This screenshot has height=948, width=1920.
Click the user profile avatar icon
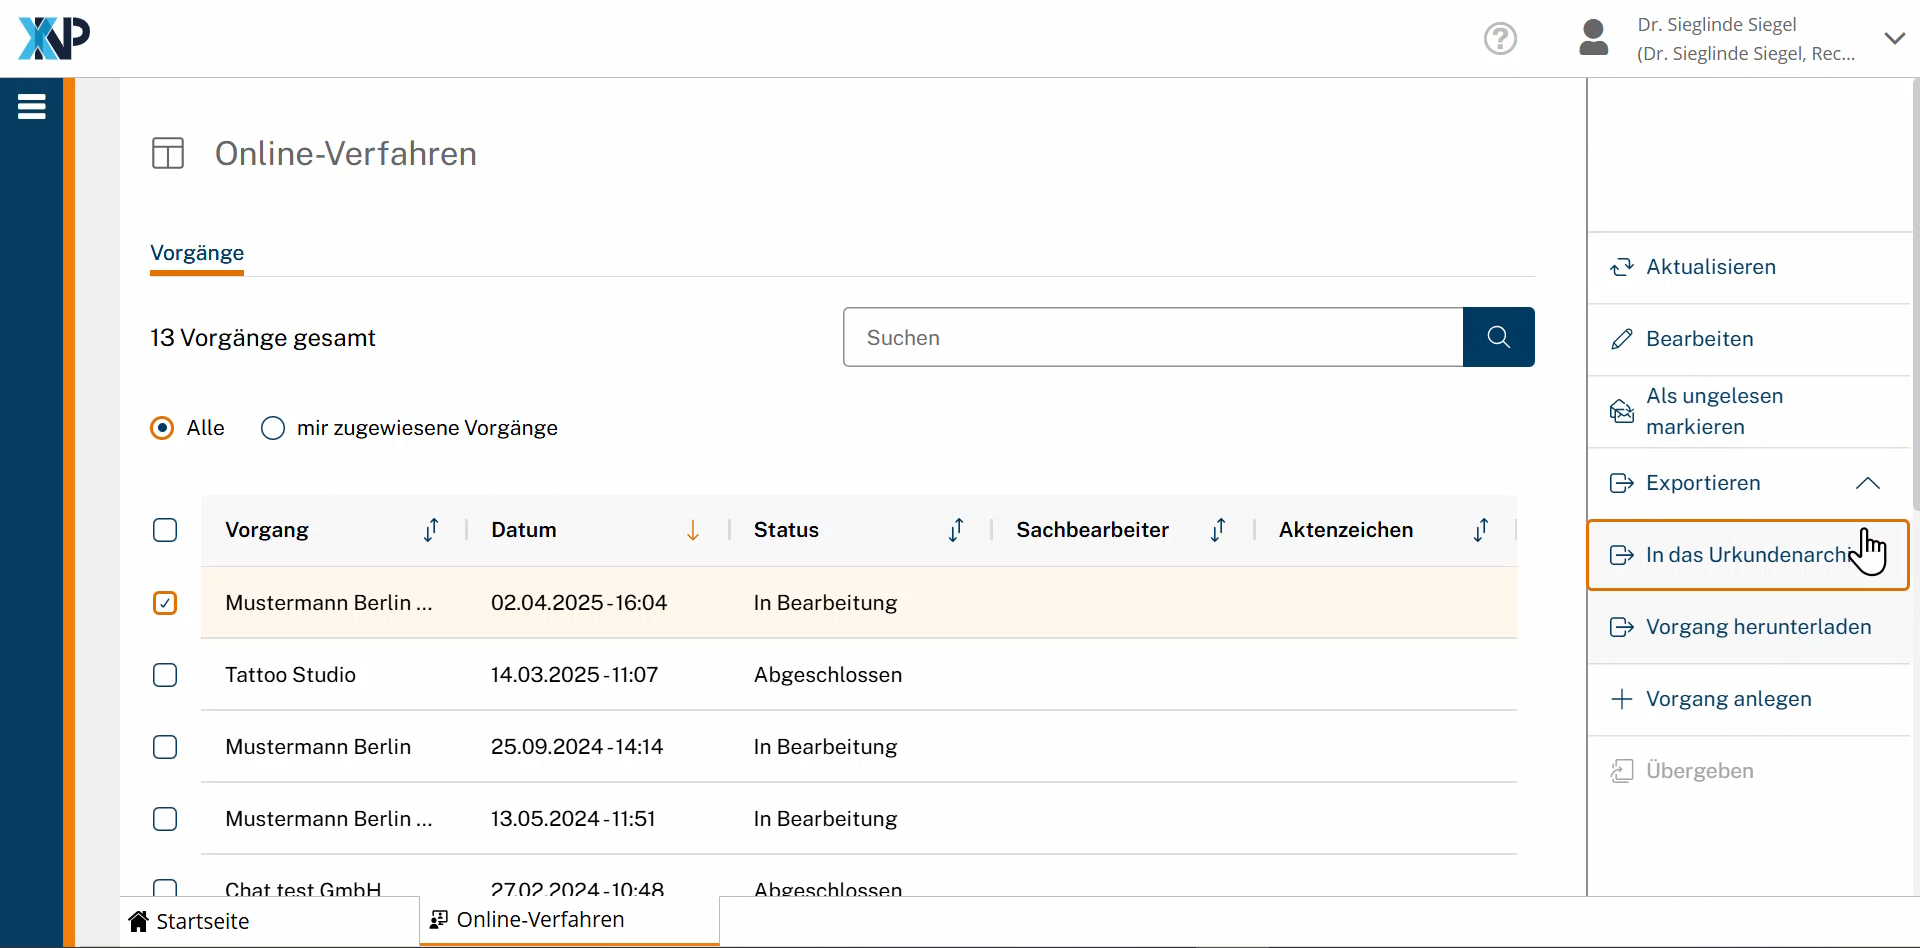pos(1593,39)
